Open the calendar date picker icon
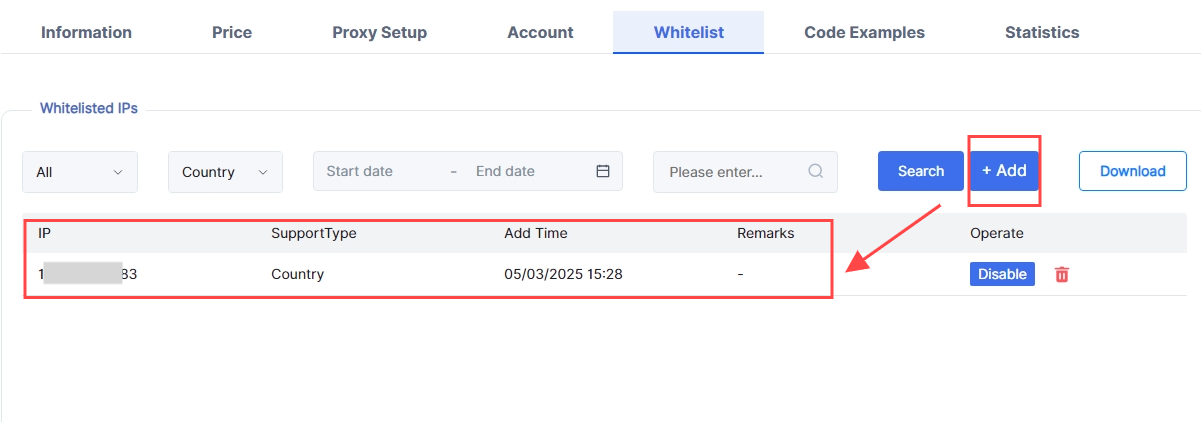 tap(603, 171)
